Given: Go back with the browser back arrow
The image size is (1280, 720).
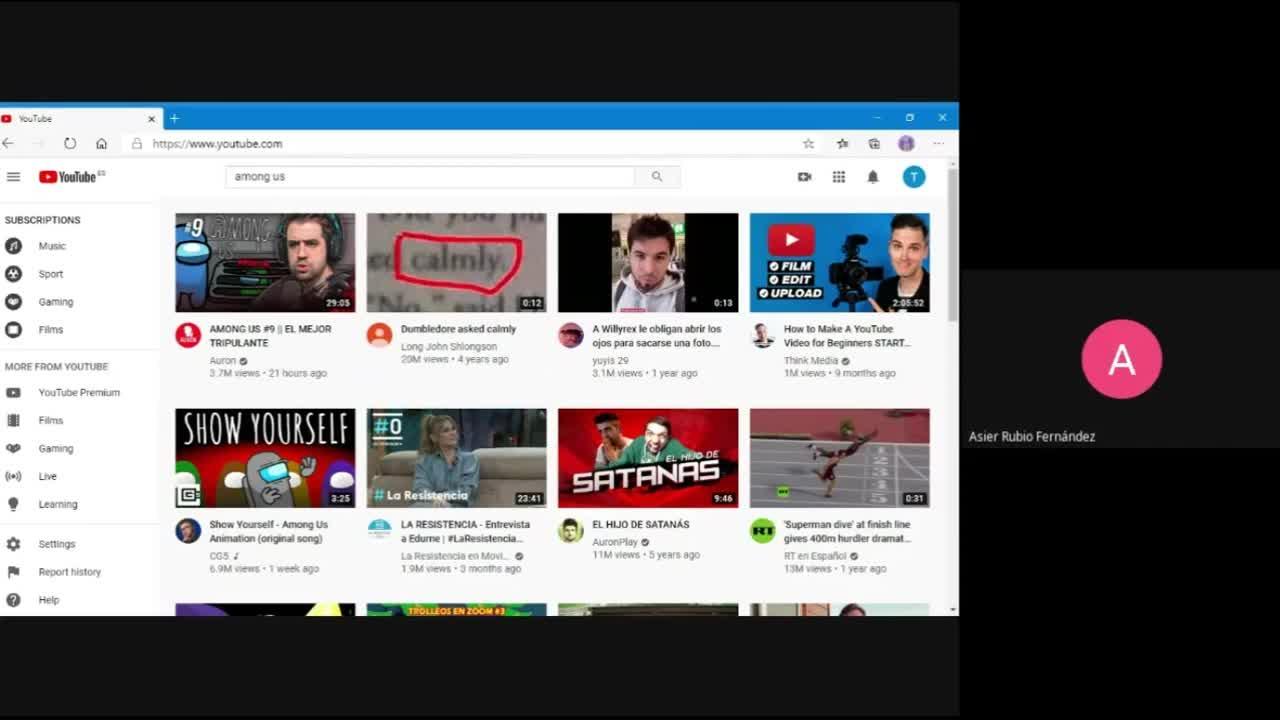Looking at the screenshot, I should (8, 144).
